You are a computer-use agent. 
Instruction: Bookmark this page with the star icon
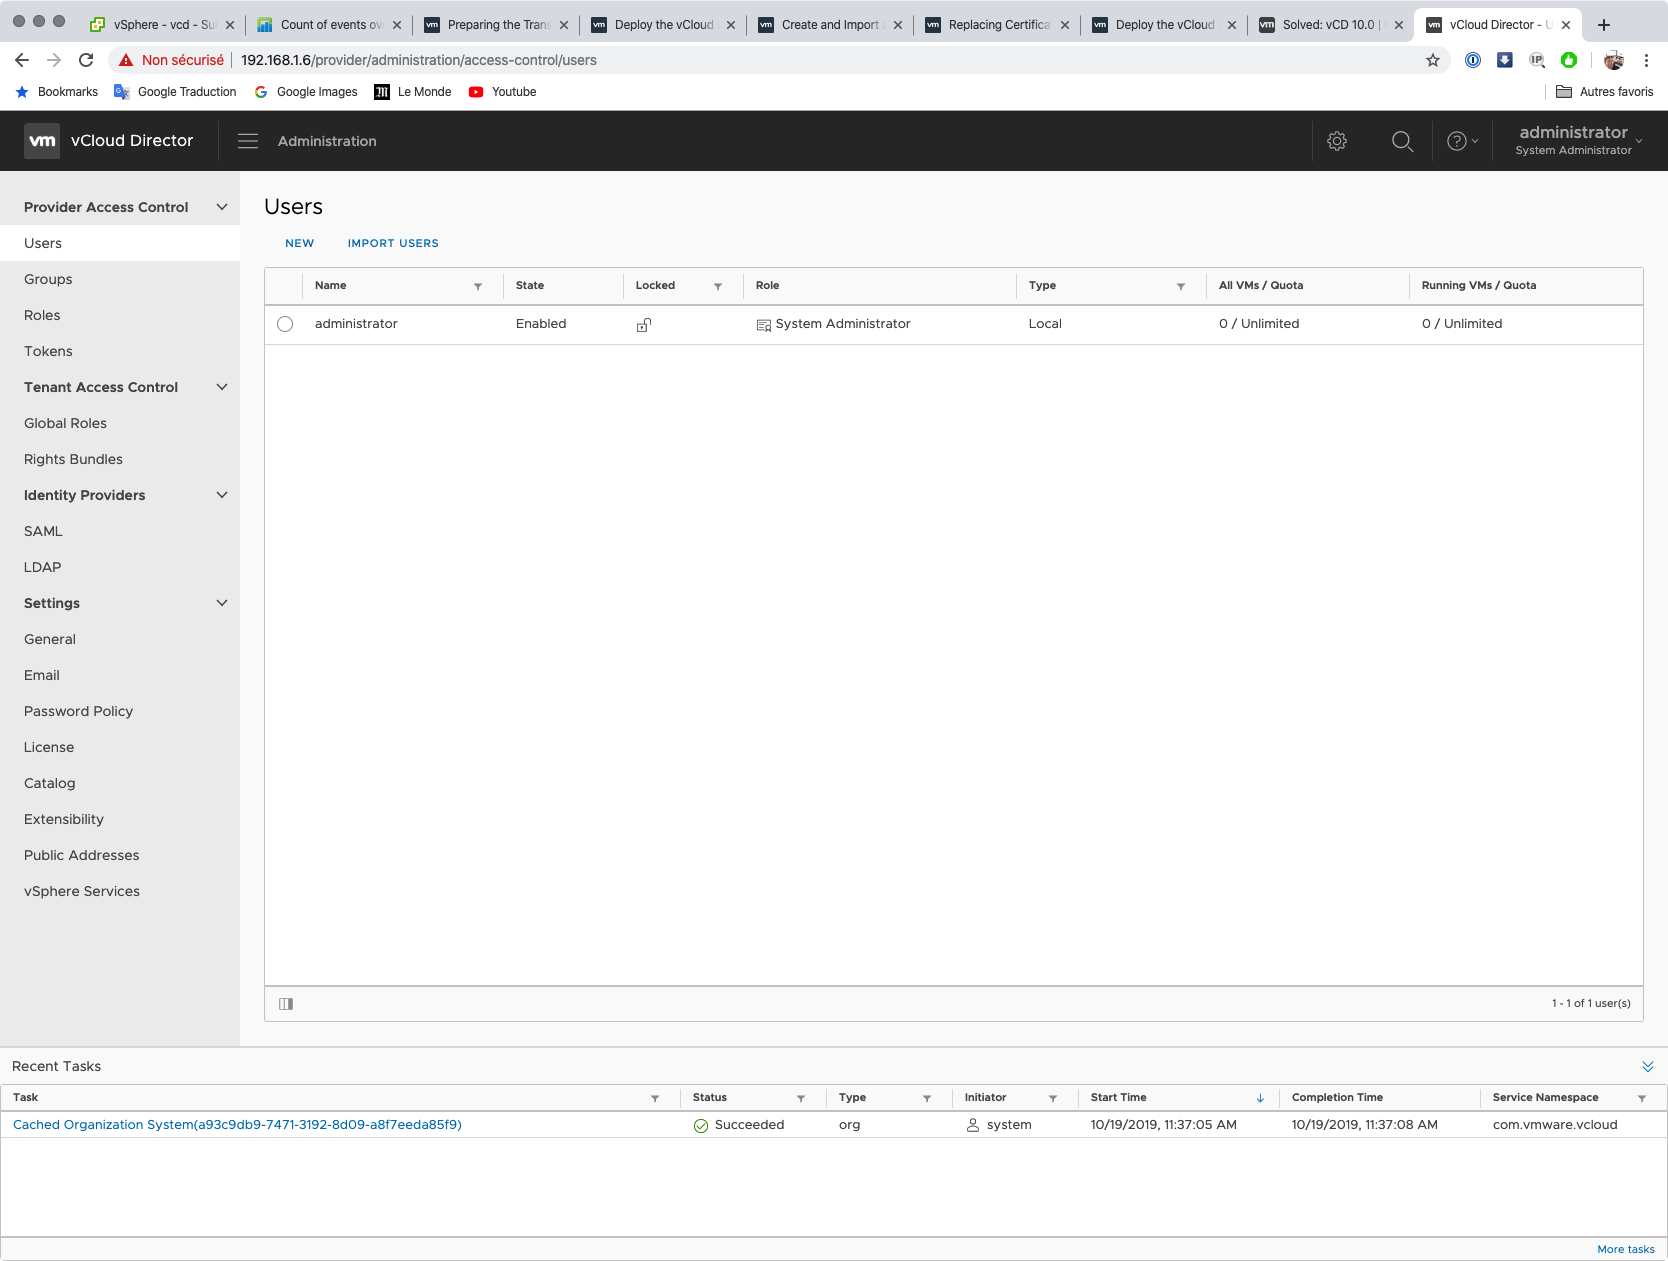click(x=1433, y=60)
